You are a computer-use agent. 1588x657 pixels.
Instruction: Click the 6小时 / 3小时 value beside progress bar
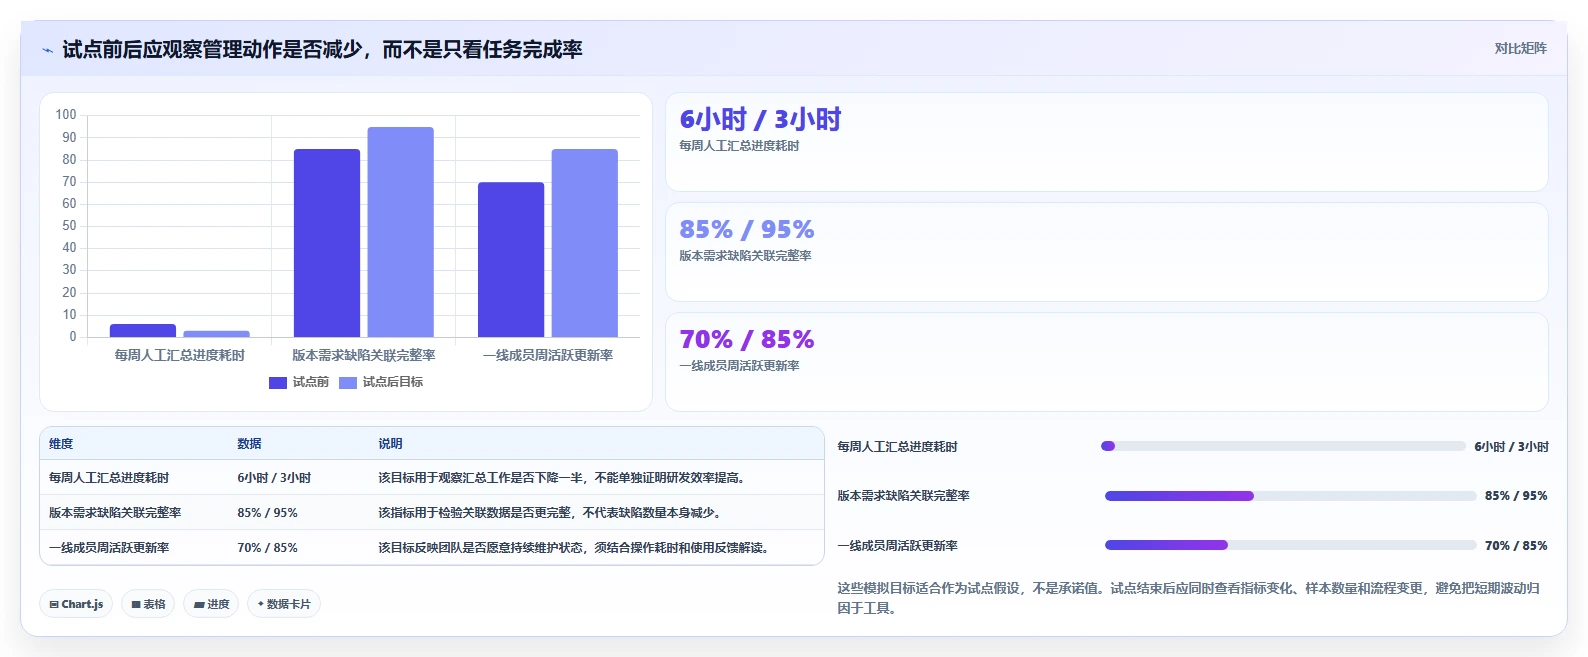coord(1511,447)
